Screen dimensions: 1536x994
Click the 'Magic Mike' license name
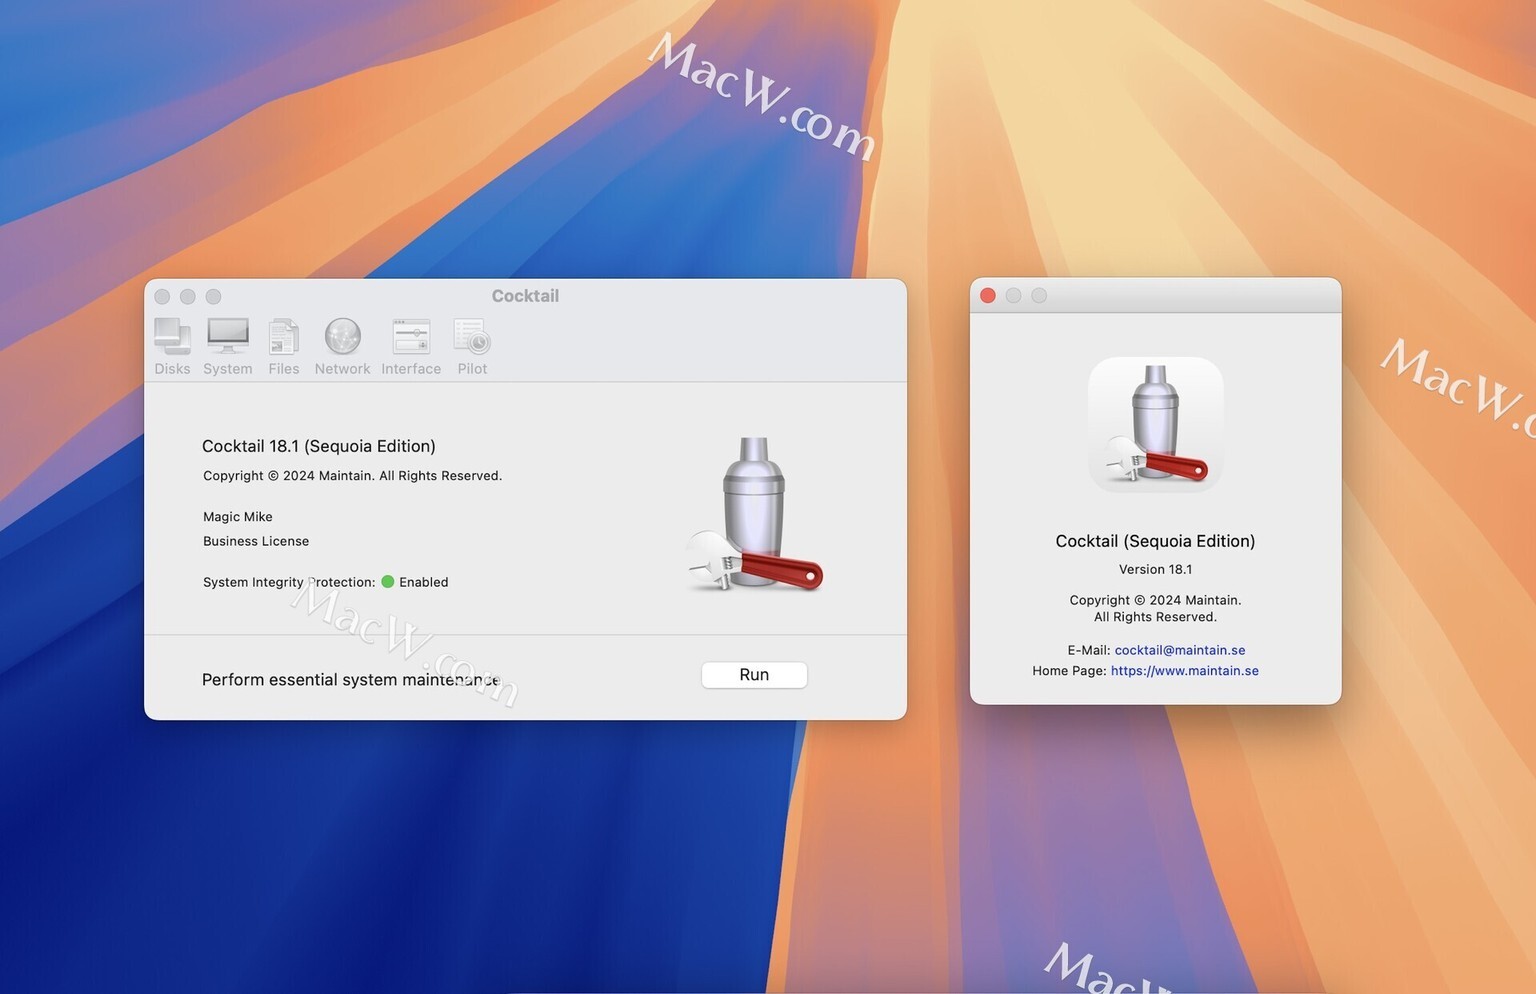pyautogui.click(x=238, y=517)
